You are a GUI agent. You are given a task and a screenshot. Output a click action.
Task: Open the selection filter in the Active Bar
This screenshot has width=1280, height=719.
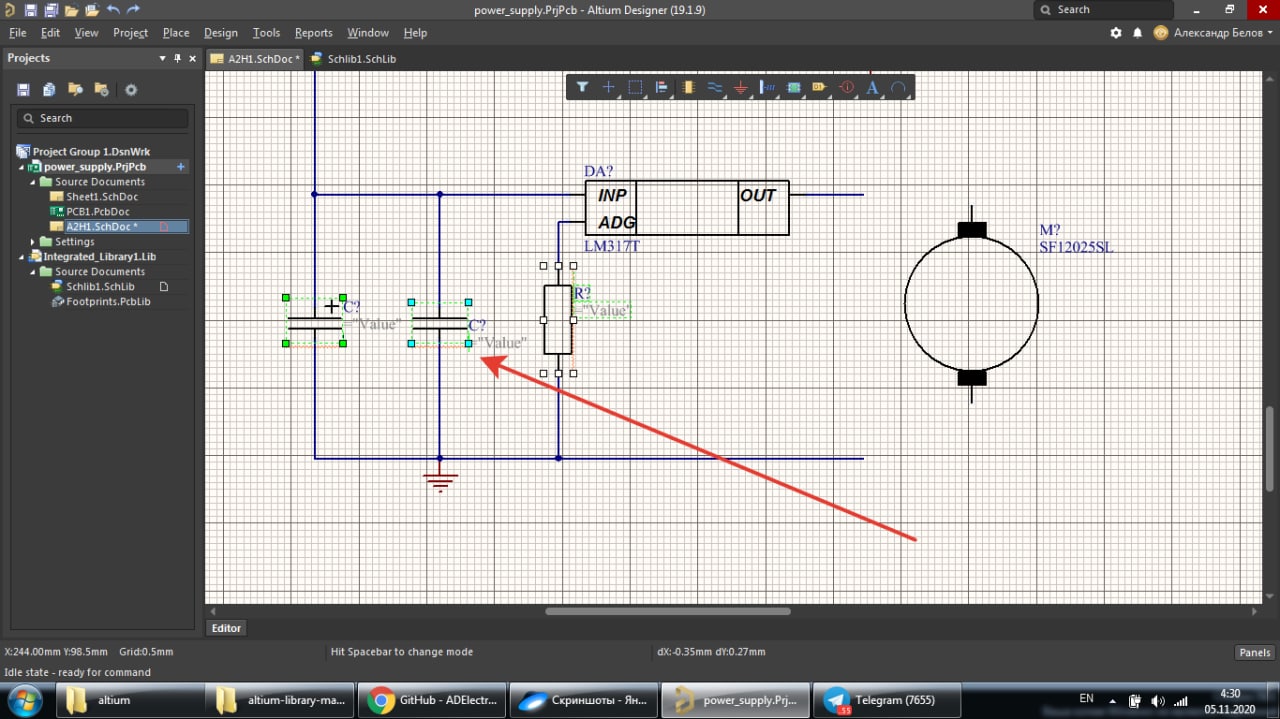582,88
